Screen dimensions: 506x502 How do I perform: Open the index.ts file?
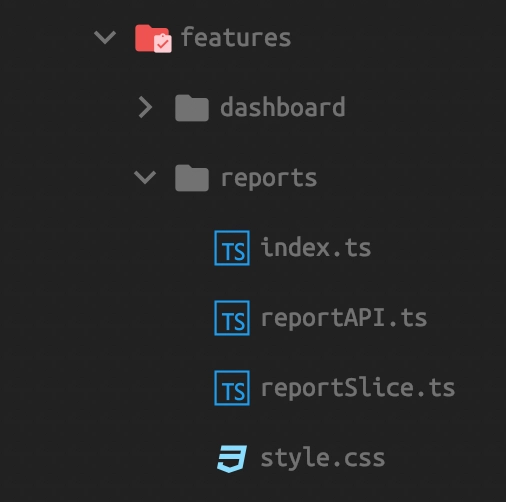click(316, 247)
